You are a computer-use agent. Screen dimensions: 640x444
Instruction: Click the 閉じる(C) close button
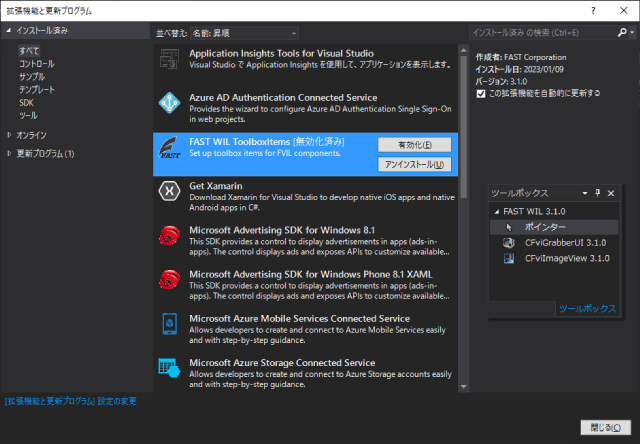606,428
